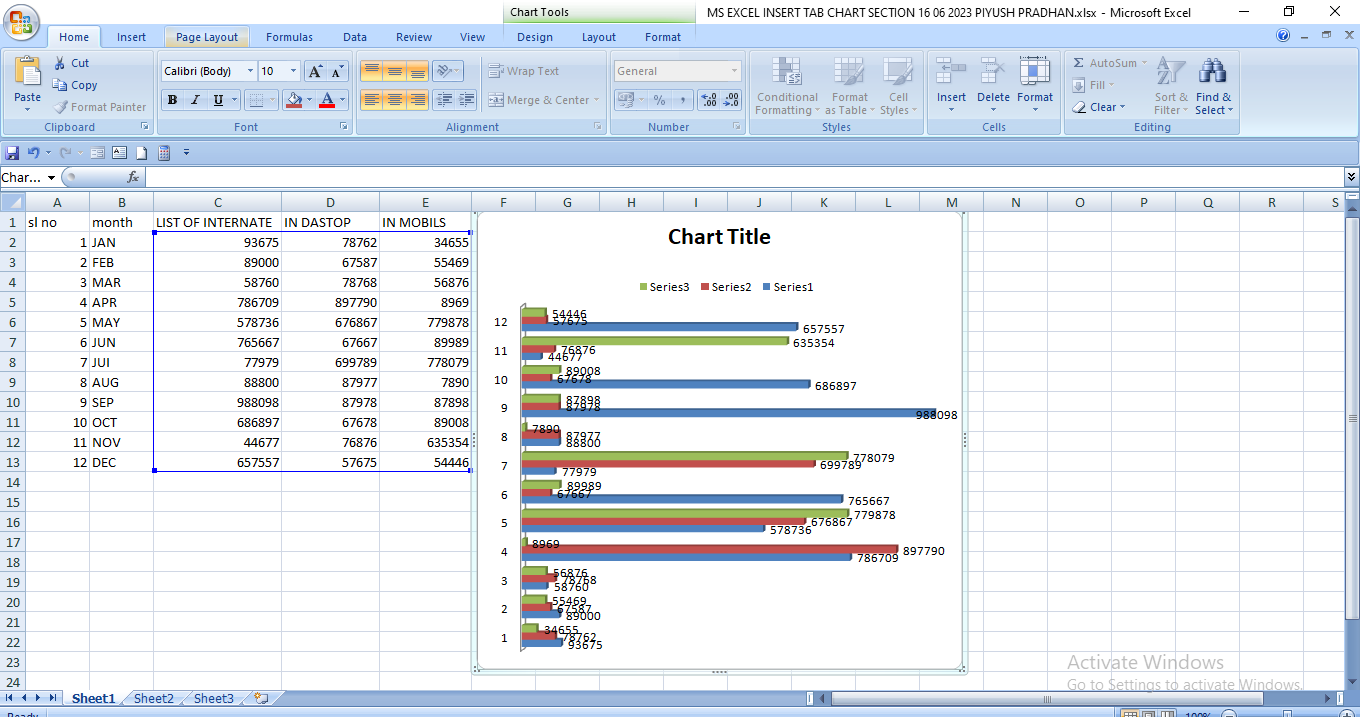1360x717 pixels.
Task: Click the Undo arrow icon
Action: coord(33,153)
